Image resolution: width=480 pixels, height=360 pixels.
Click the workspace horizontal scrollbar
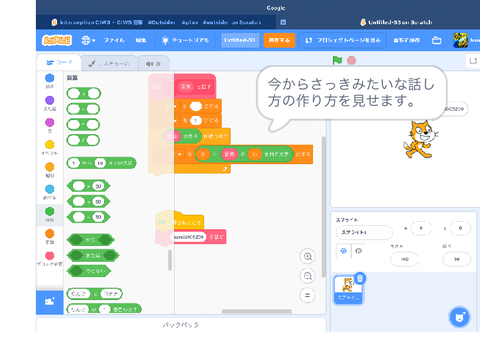click(x=257, y=311)
